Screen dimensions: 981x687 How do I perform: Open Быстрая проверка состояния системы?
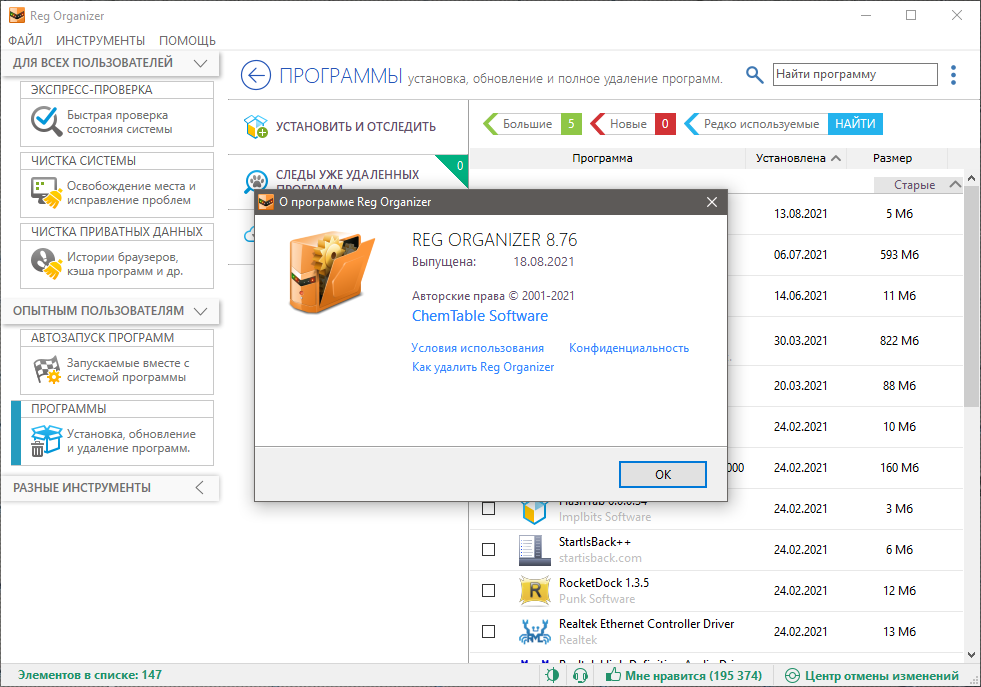[119, 122]
